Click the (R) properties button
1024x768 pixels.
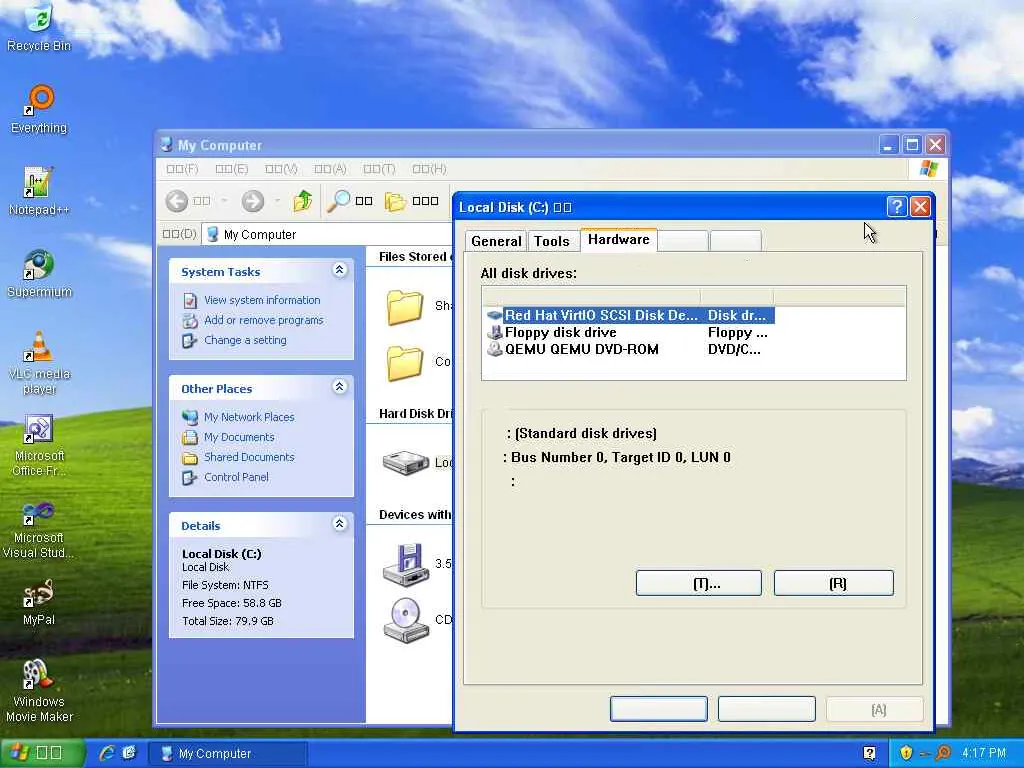click(834, 583)
